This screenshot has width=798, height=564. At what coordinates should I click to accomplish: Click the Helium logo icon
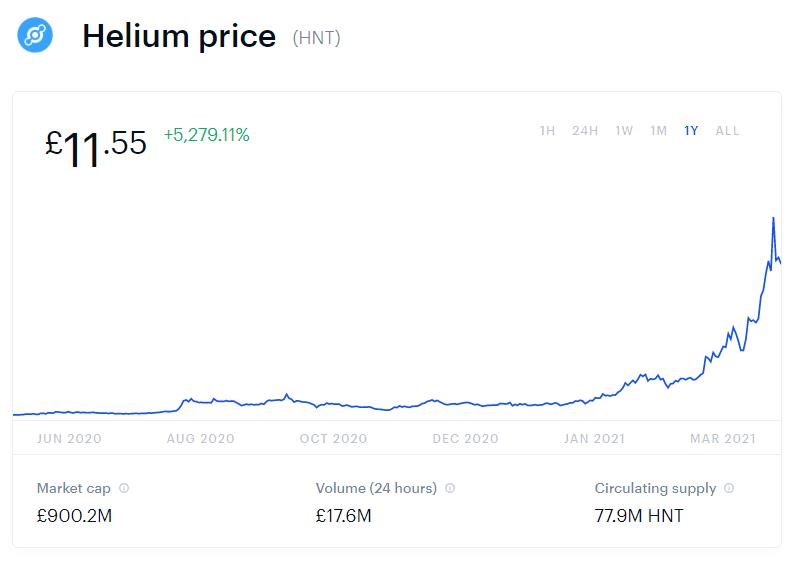pos(35,37)
